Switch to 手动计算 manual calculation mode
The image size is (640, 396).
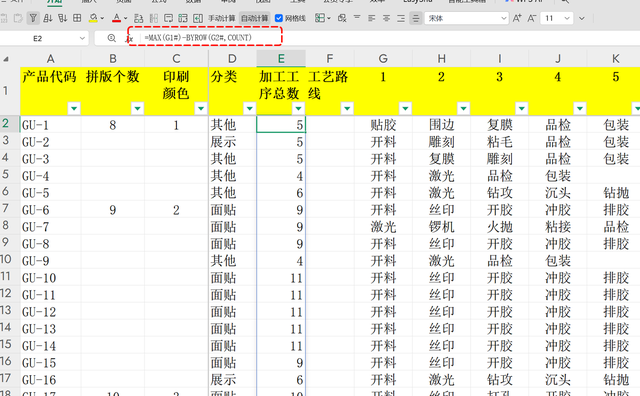click(221, 18)
